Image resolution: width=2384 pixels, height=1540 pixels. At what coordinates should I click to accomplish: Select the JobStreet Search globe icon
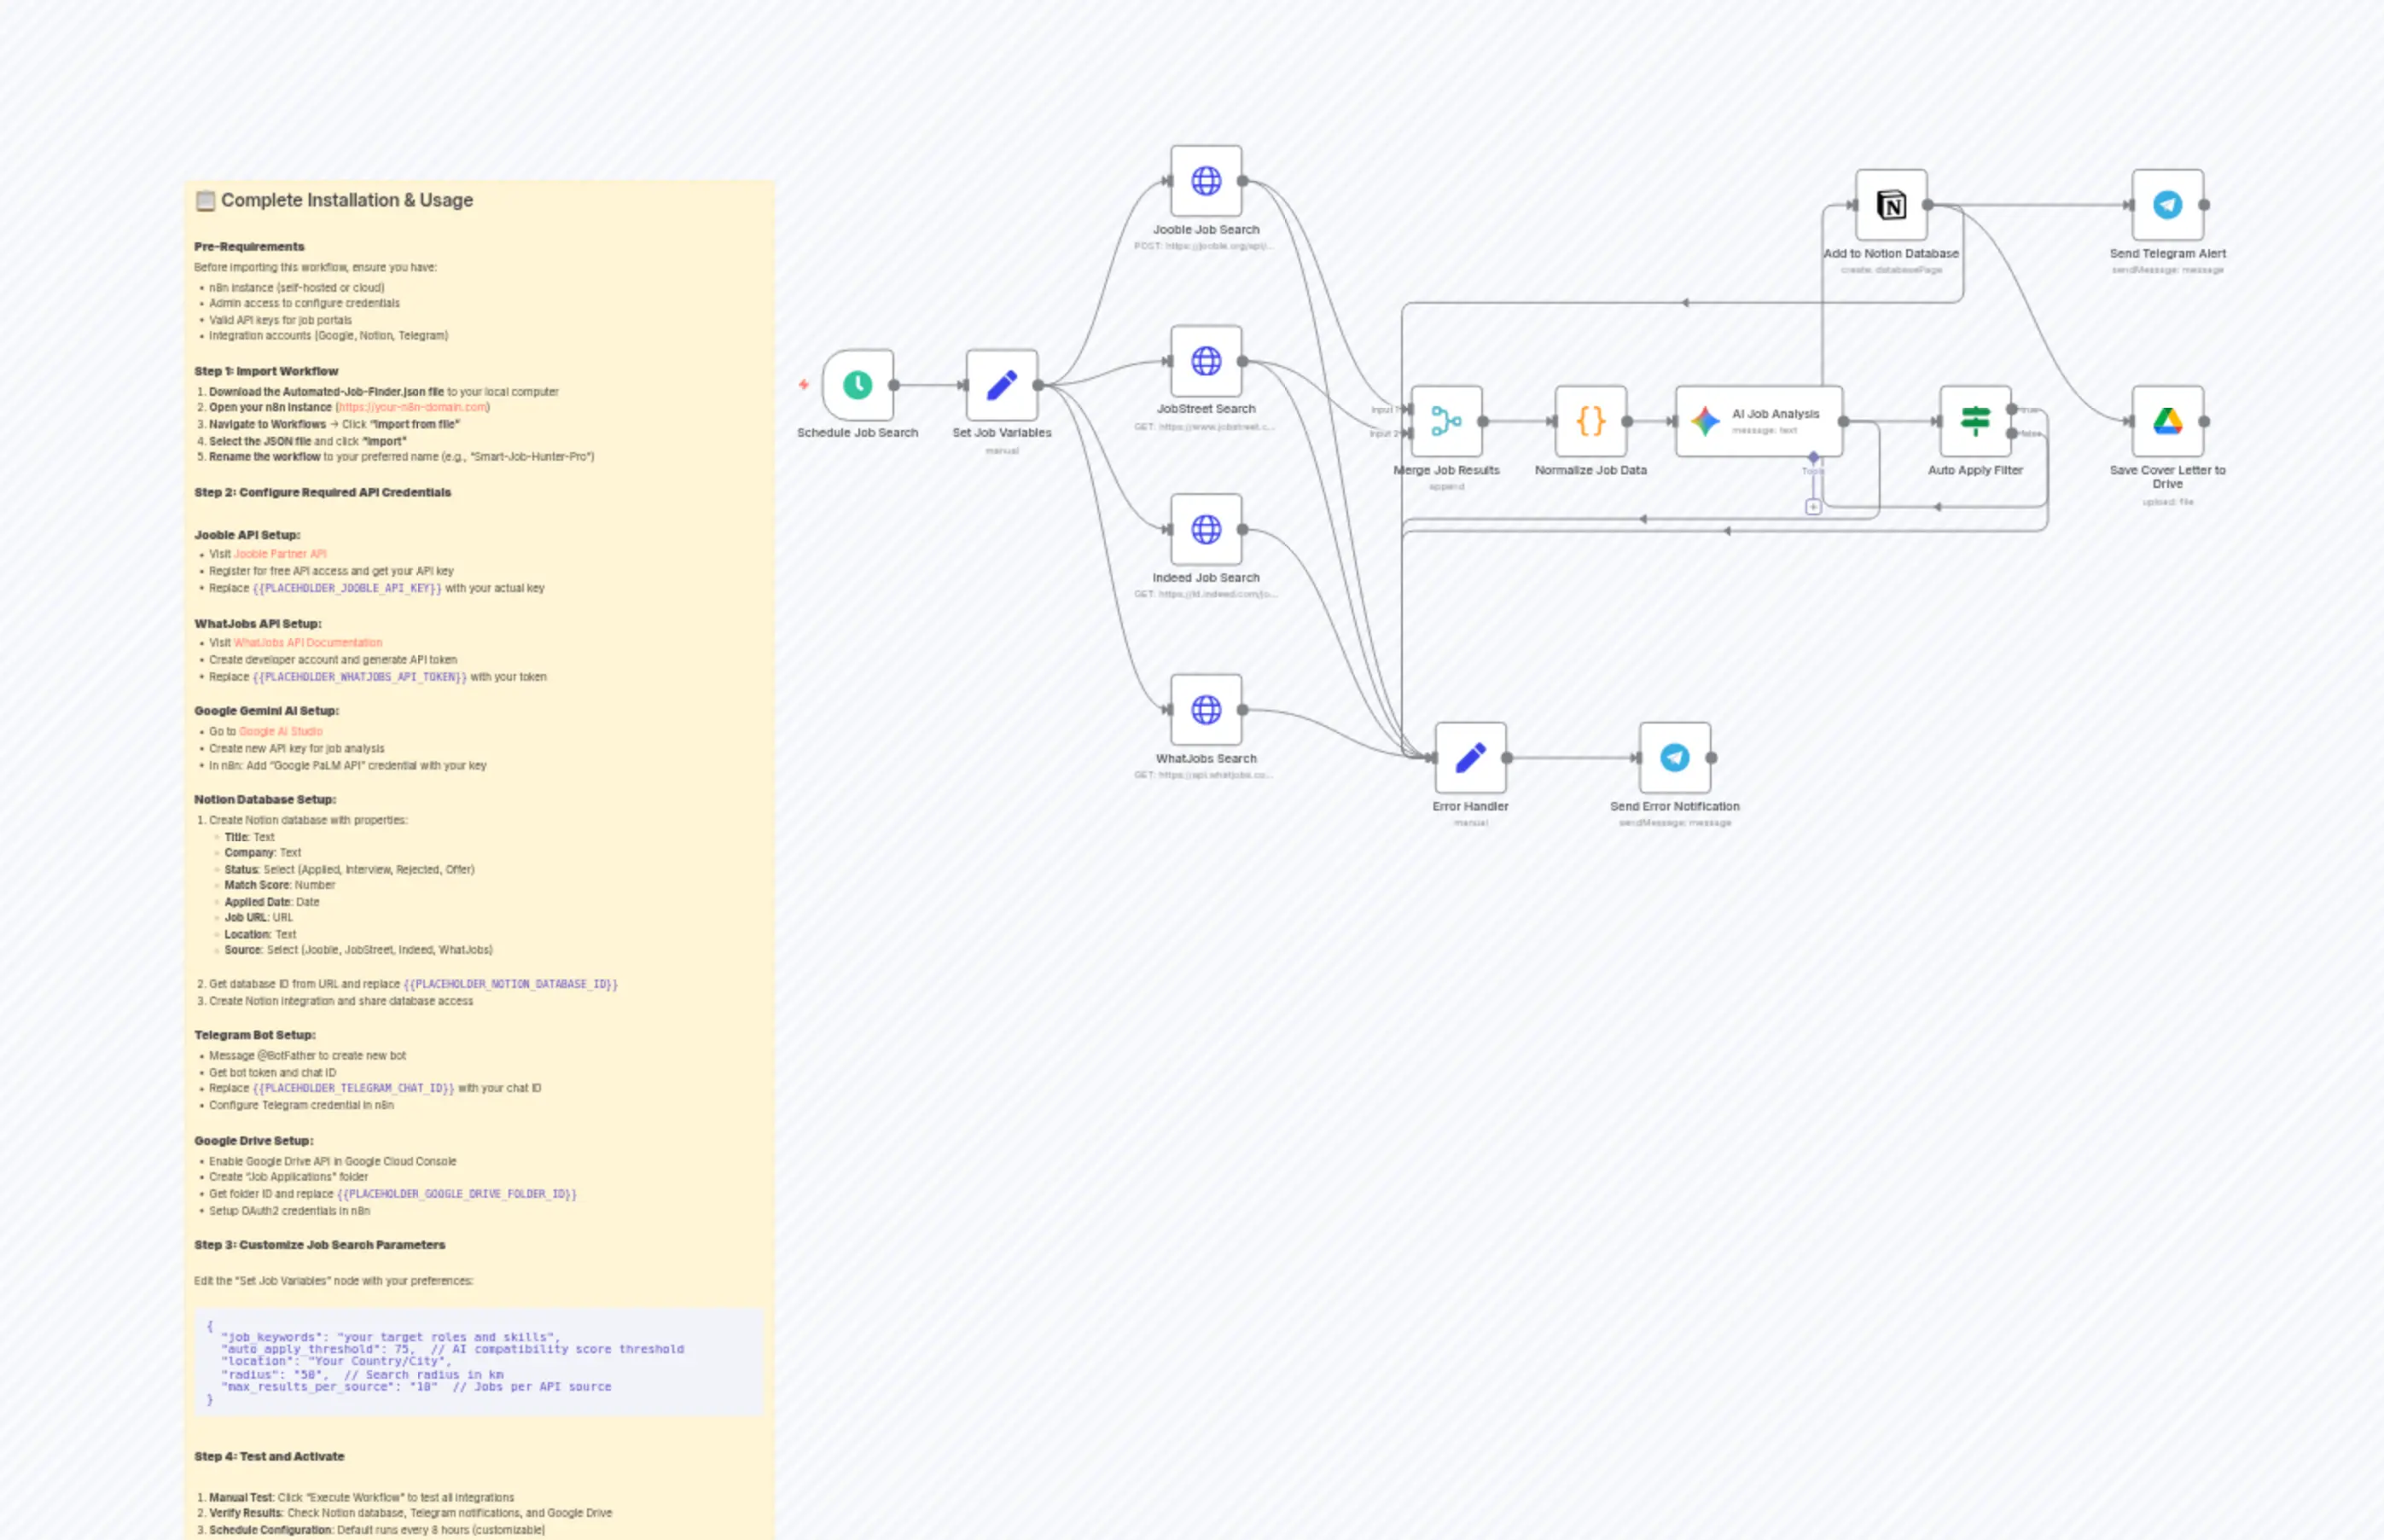(x=1207, y=360)
